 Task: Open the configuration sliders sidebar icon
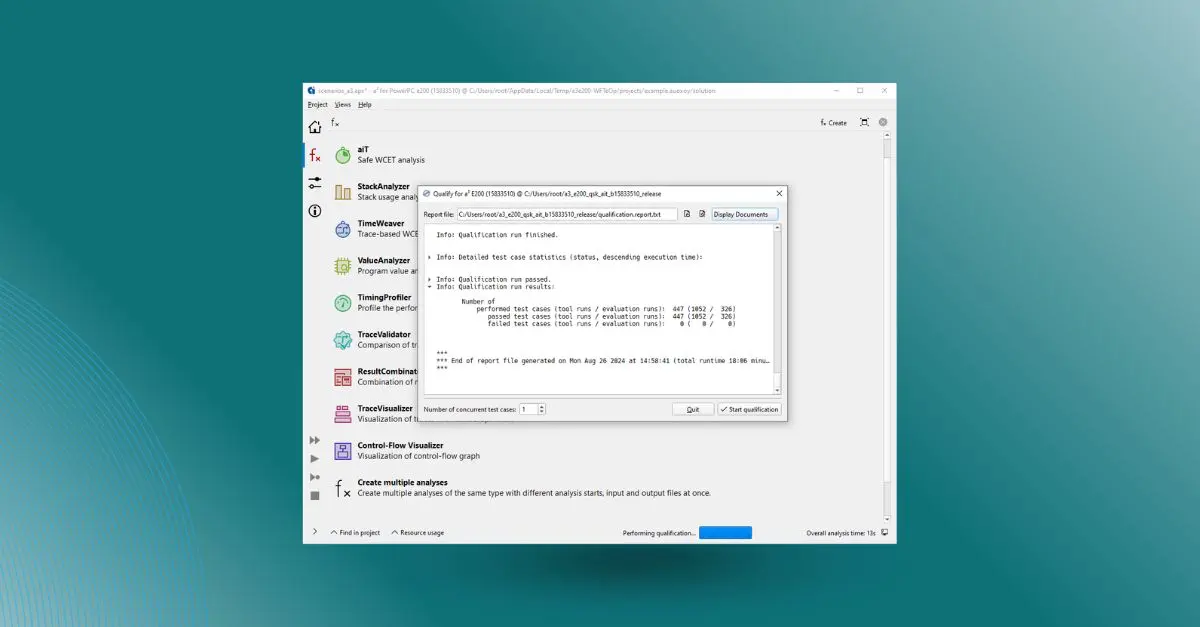click(315, 183)
